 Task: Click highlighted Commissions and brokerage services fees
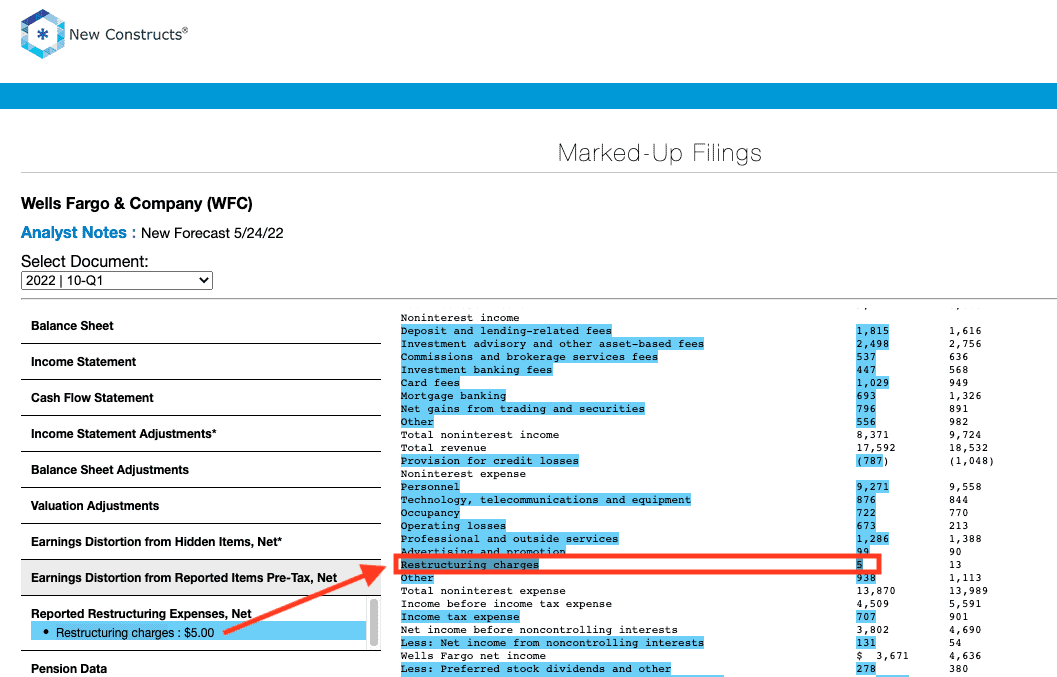[529, 357]
